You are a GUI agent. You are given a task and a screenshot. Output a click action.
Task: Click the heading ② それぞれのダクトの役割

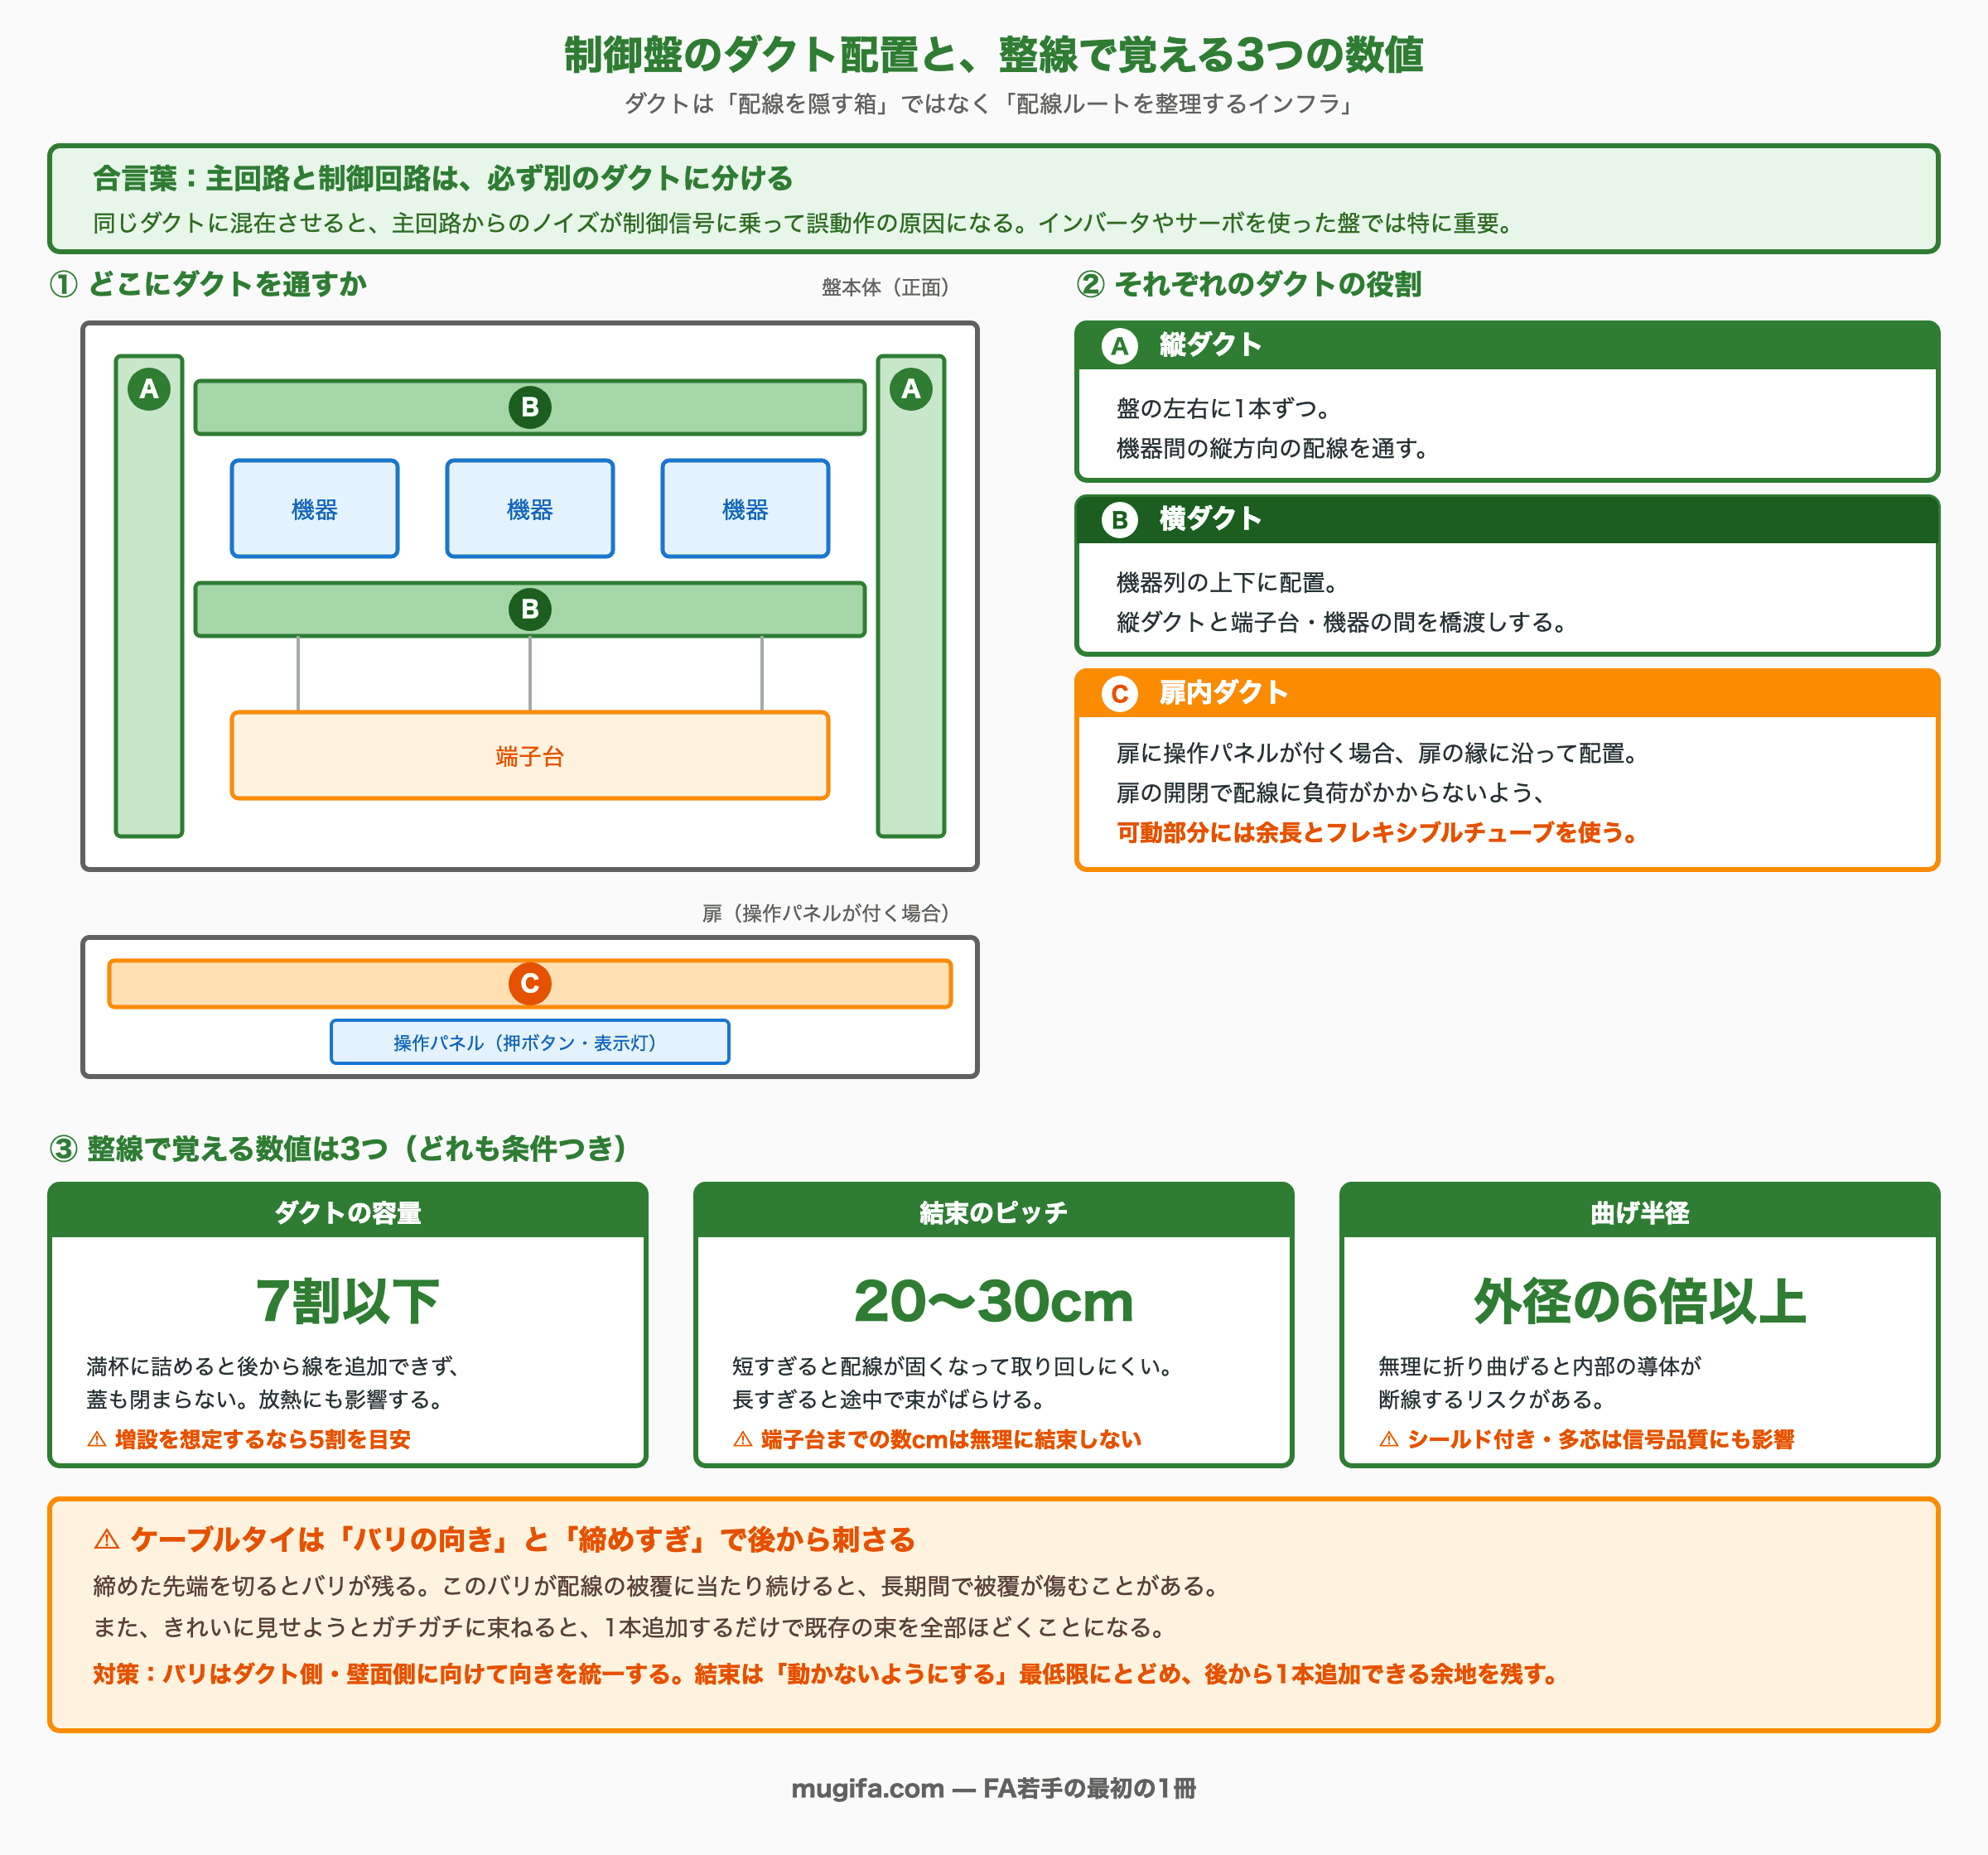point(1248,284)
